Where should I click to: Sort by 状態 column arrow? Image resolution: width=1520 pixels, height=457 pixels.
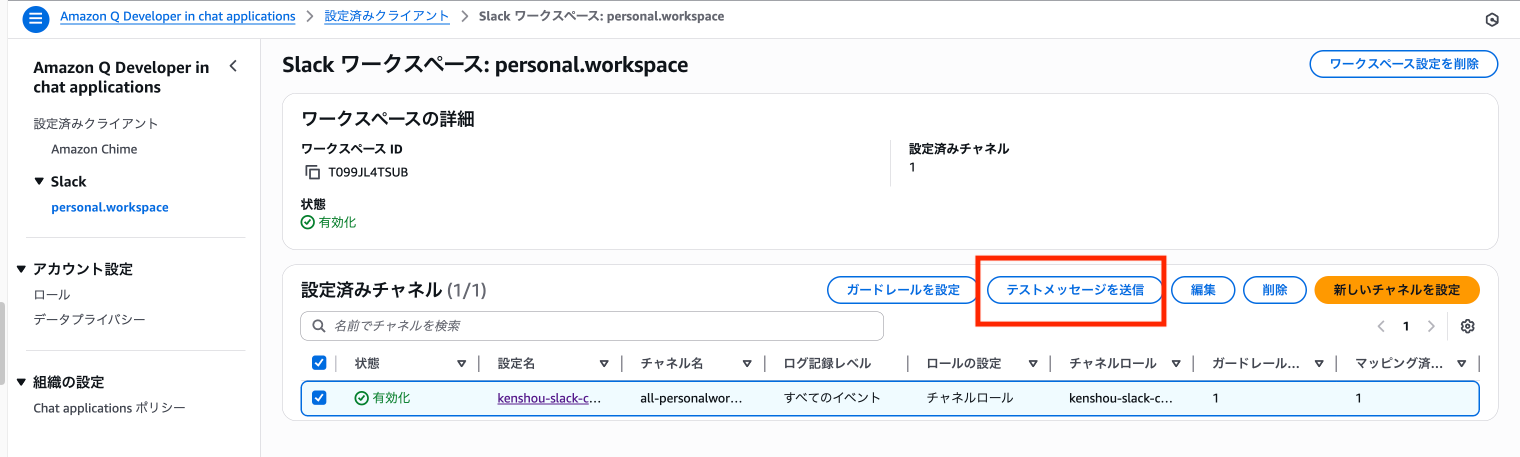click(461, 364)
